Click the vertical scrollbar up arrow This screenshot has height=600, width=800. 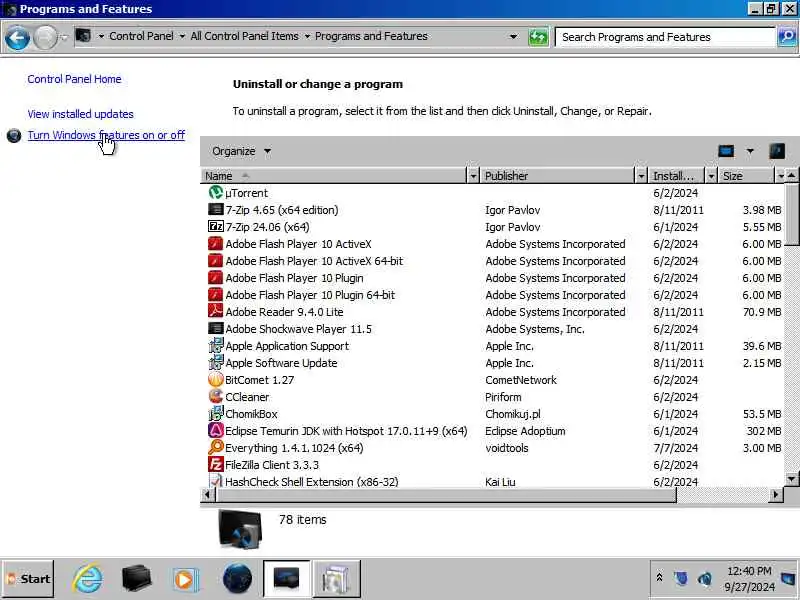pyautogui.click(x=791, y=176)
